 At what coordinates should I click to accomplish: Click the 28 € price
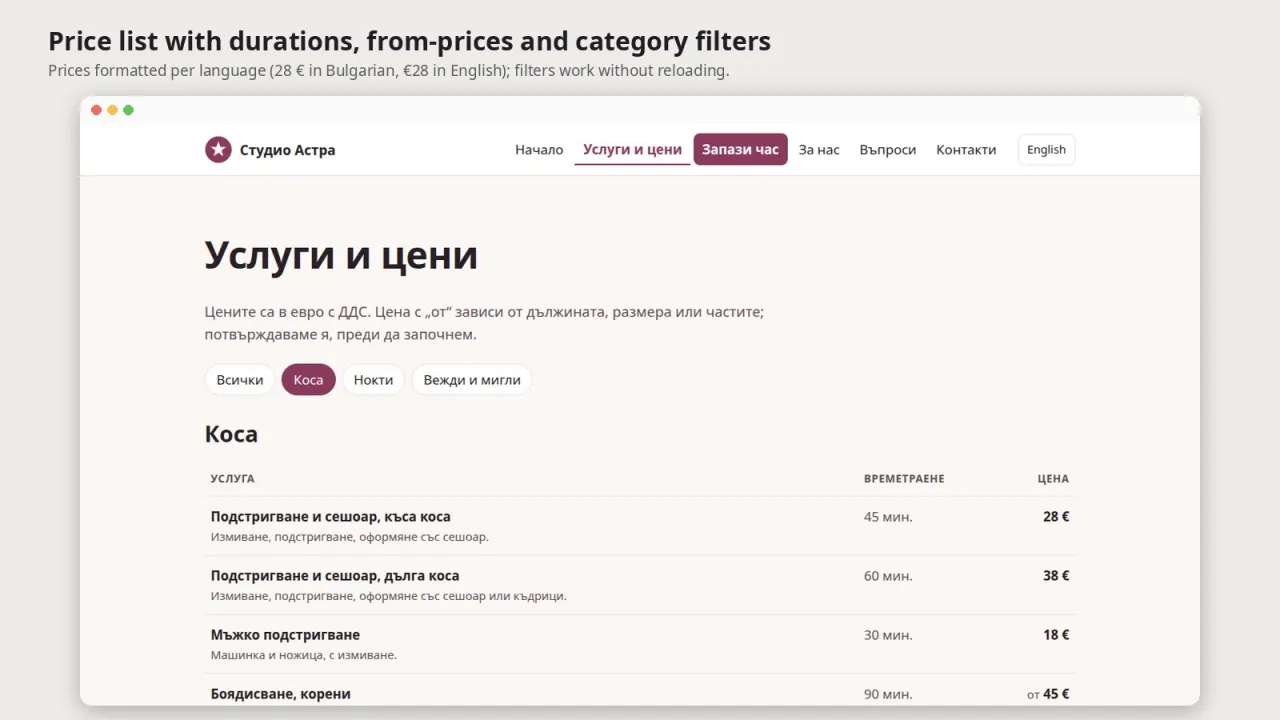[x=1056, y=517]
